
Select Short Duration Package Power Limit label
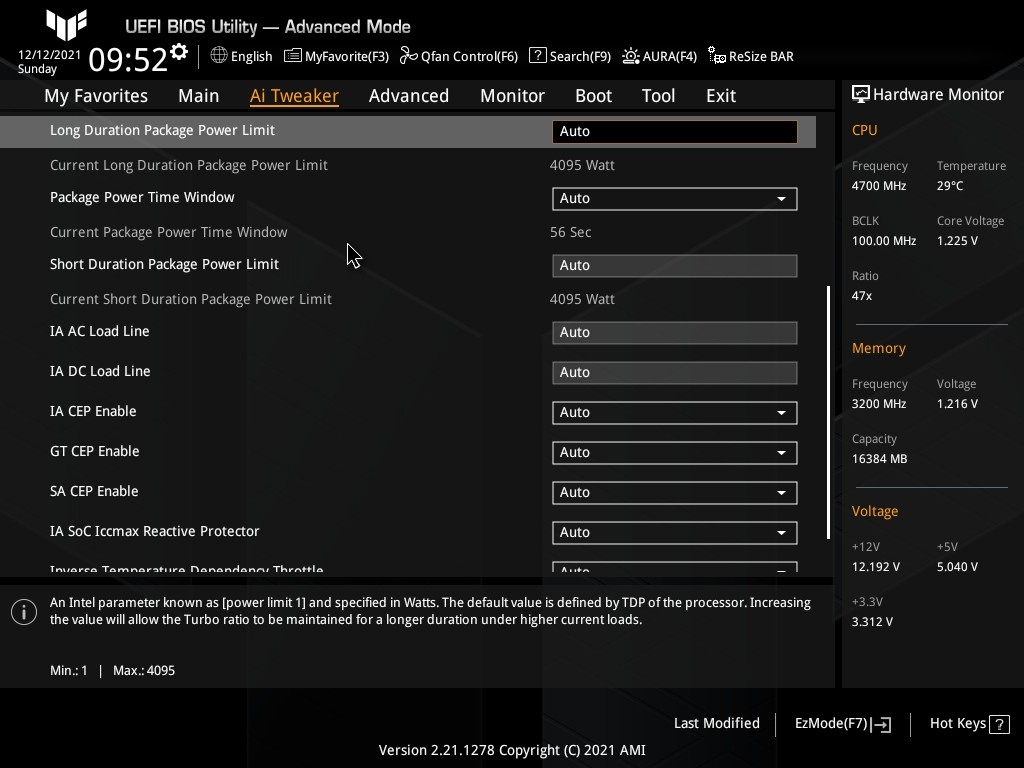click(x=164, y=264)
